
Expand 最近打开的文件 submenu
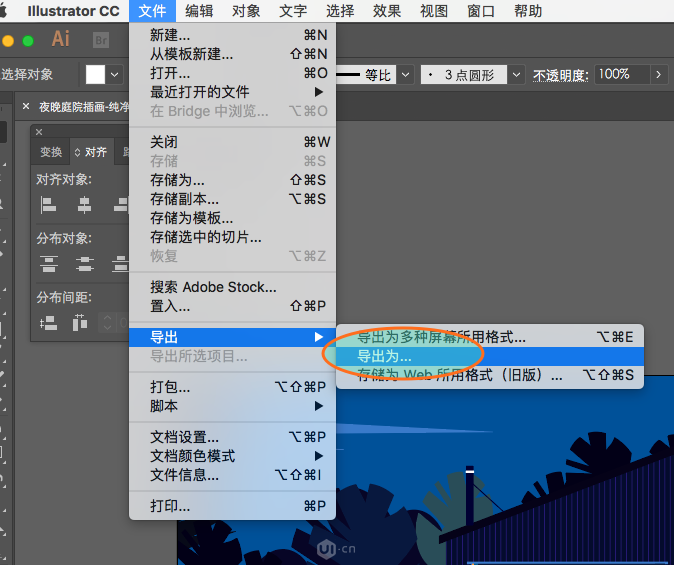pos(232,92)
